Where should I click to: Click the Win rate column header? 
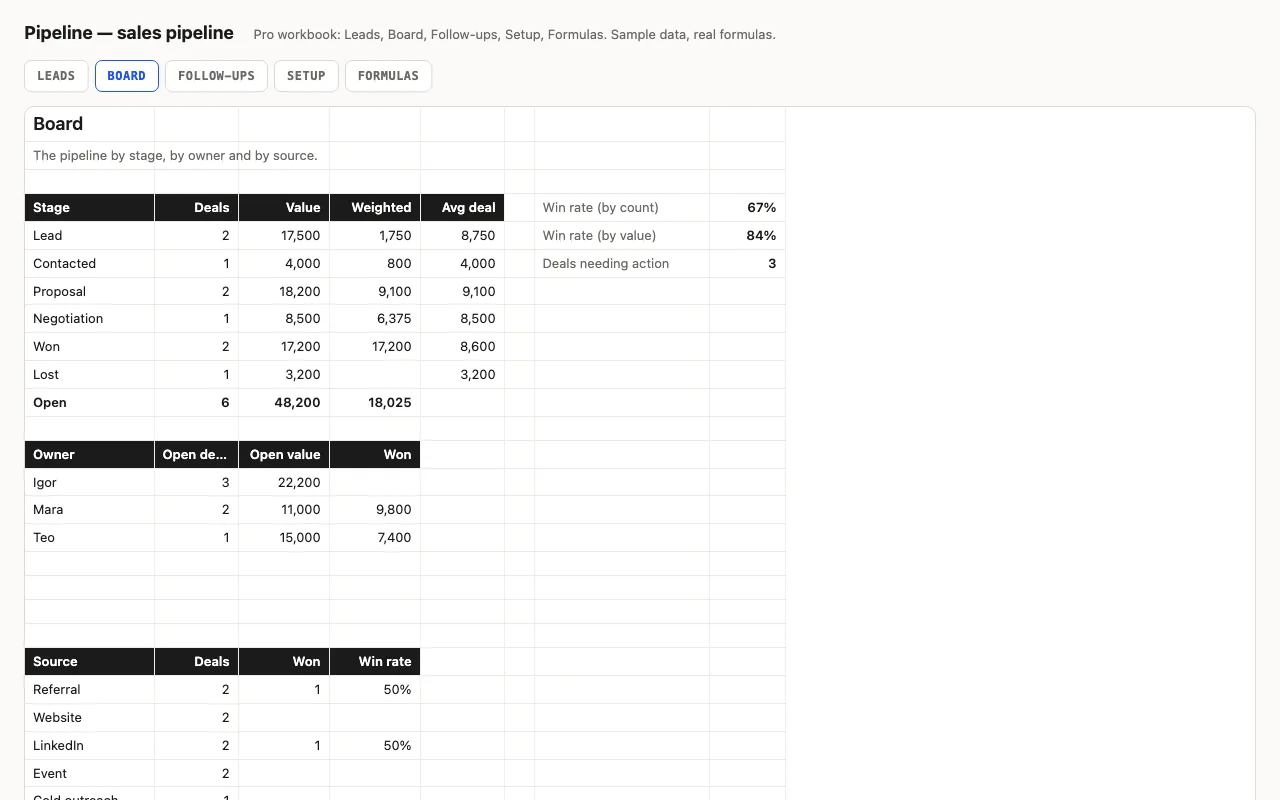[375, 662]
